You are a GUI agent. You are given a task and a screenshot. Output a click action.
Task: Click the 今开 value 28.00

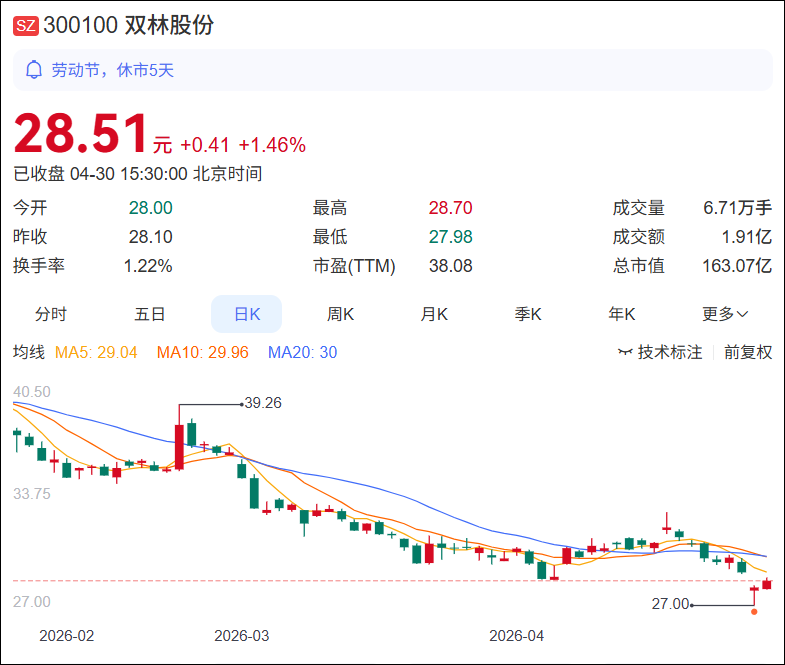(x=150, y=207)
